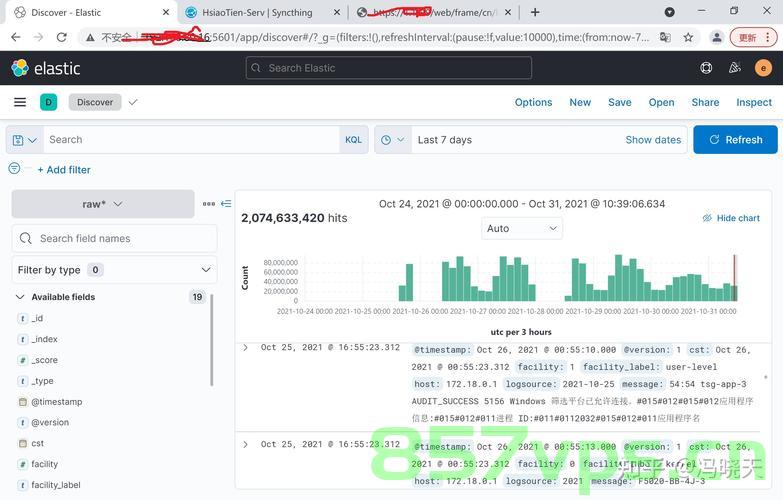Click Inspect in the top menu
Screen dimensions: 783x500
click(x=754, y=102)
